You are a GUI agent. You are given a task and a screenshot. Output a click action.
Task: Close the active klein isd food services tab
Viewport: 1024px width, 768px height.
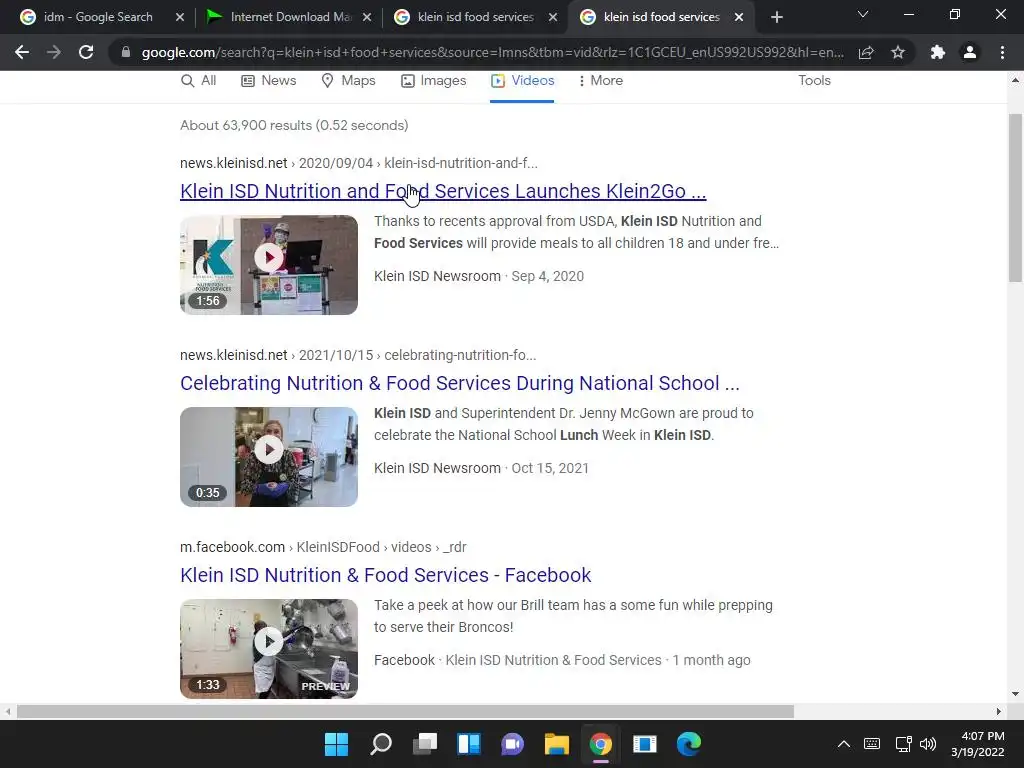click(739, 17)
